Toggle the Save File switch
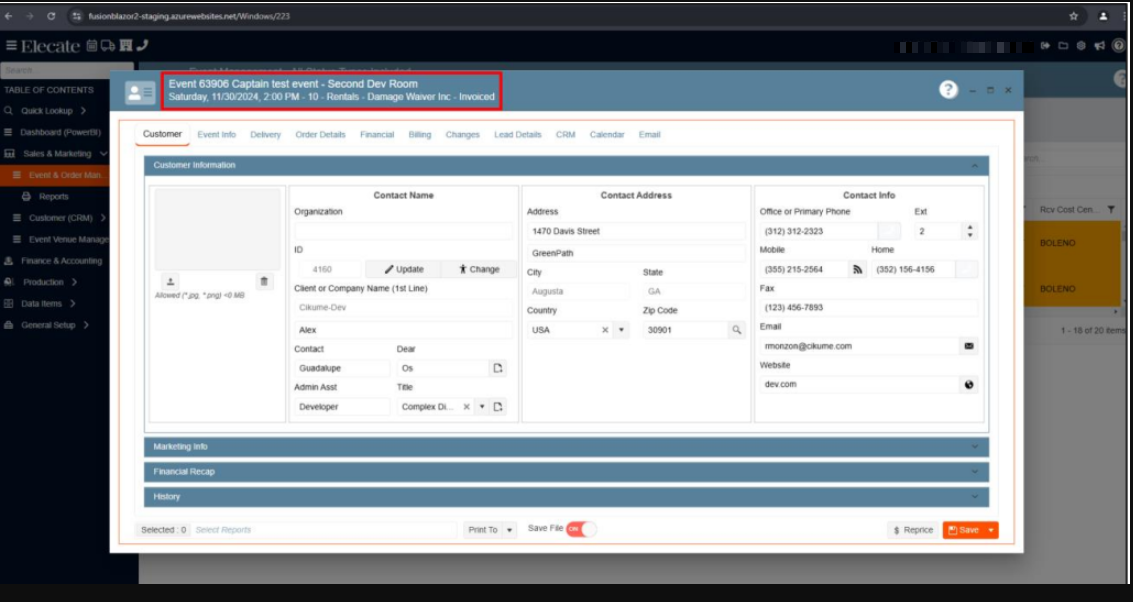This screenshot has width=1133, height=602. pyautogui.click(x=581, y=530)
